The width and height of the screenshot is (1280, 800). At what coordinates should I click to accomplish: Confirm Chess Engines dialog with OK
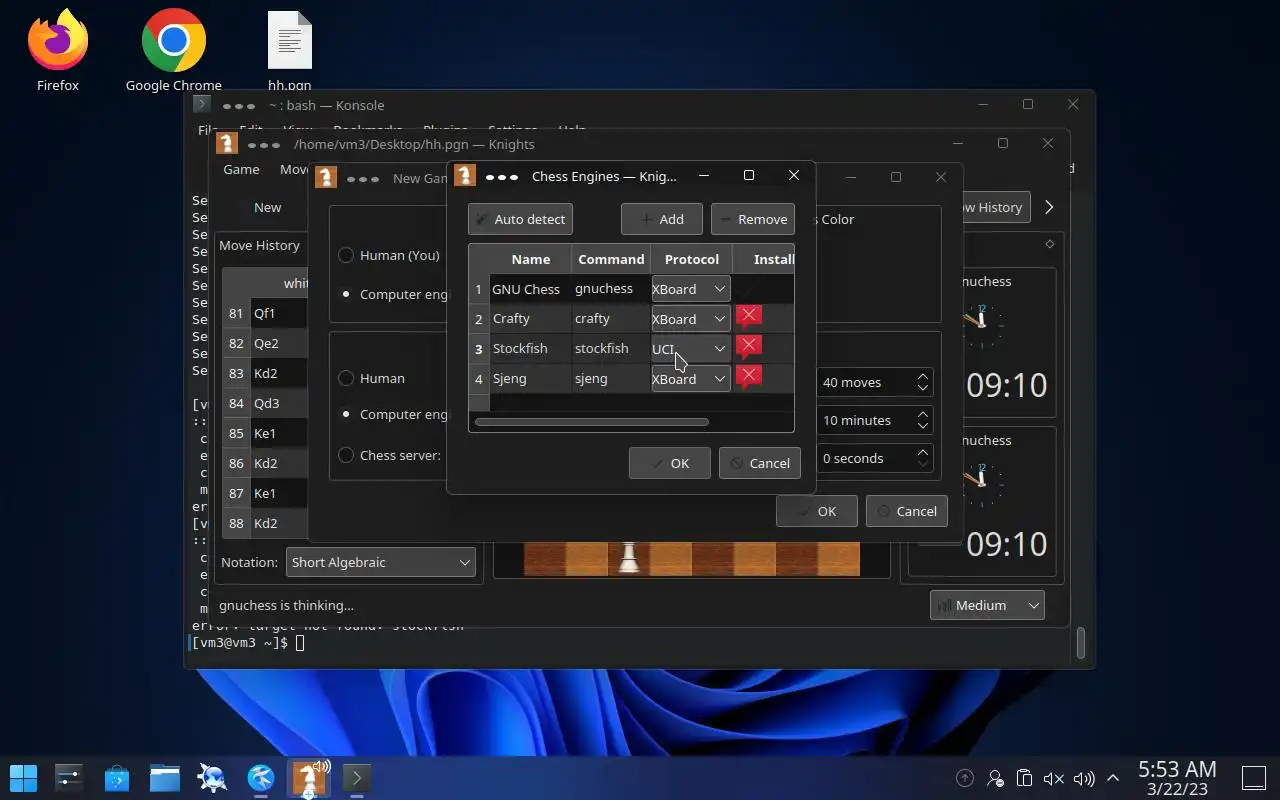click(670, 463)
